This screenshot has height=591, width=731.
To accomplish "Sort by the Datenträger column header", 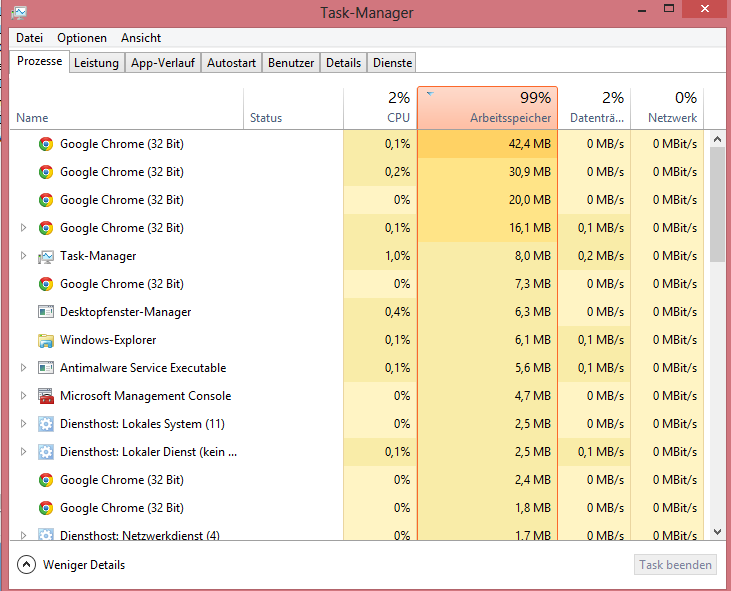I will click(594, 108).
